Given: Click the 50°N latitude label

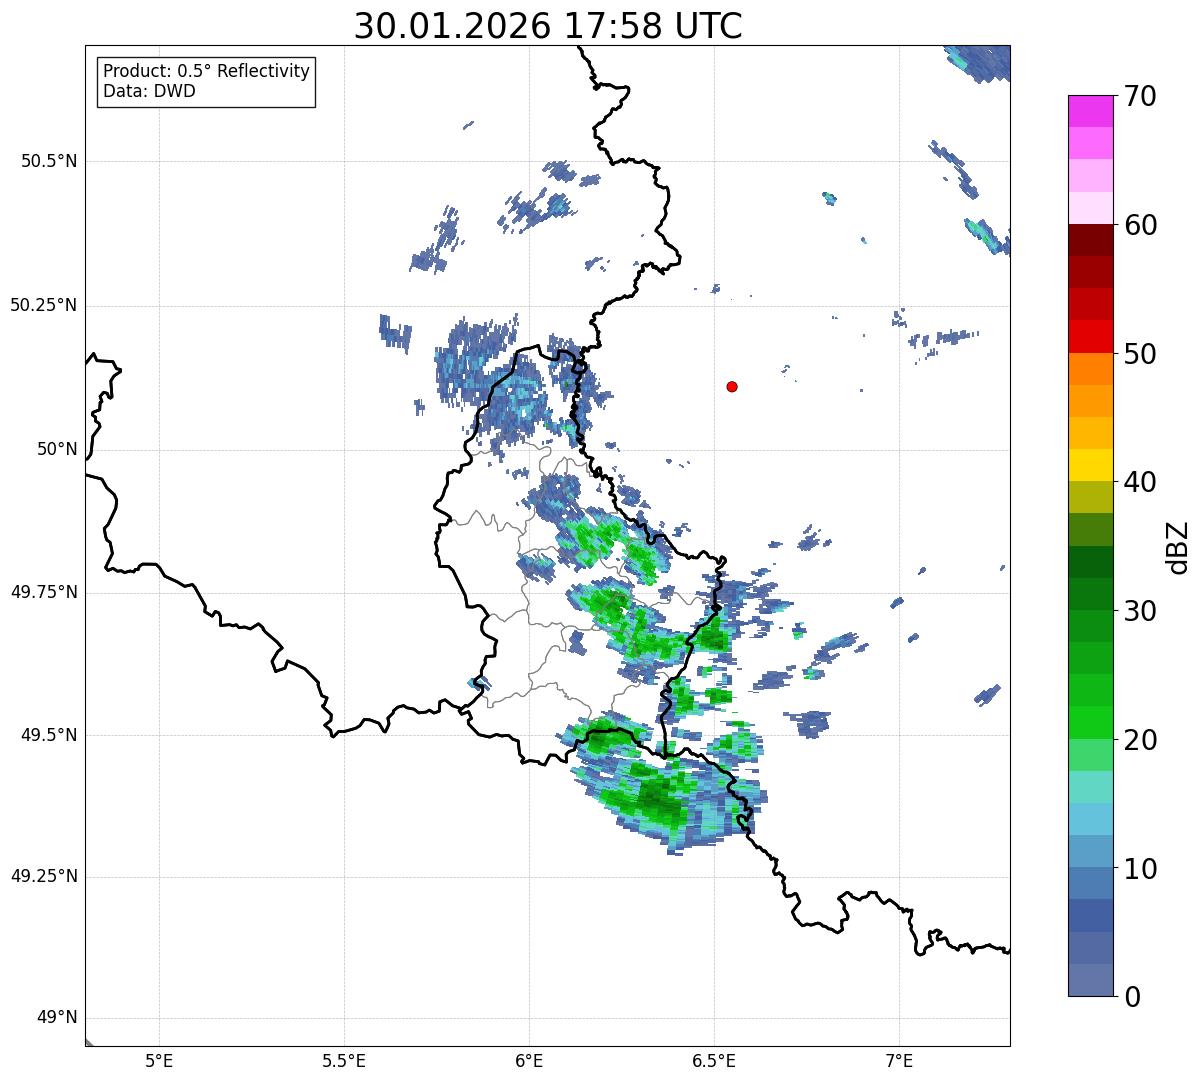Looking at the screenshot, I should [x=57, y=450].
